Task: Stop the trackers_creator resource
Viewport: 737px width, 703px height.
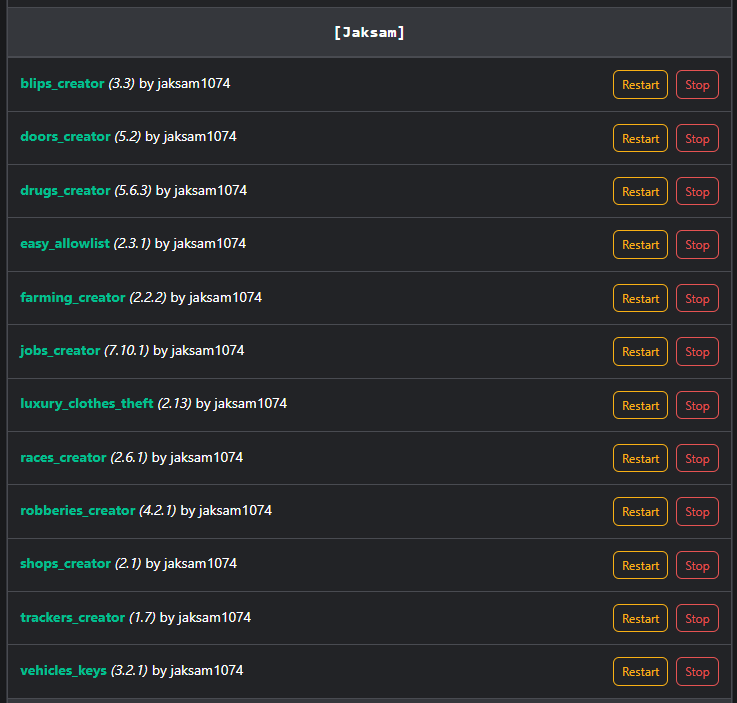Action: (x=697, y=619)
